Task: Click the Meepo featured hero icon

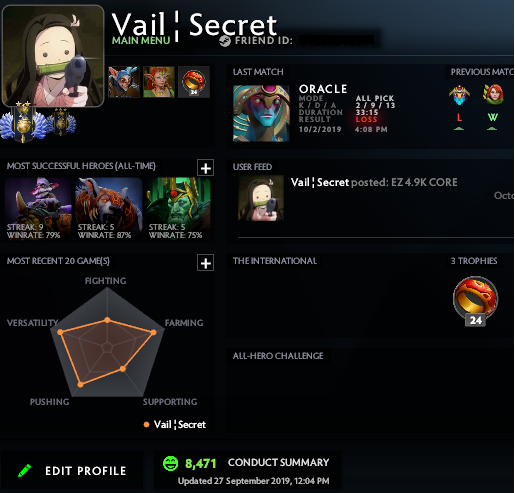Action: 124,82
